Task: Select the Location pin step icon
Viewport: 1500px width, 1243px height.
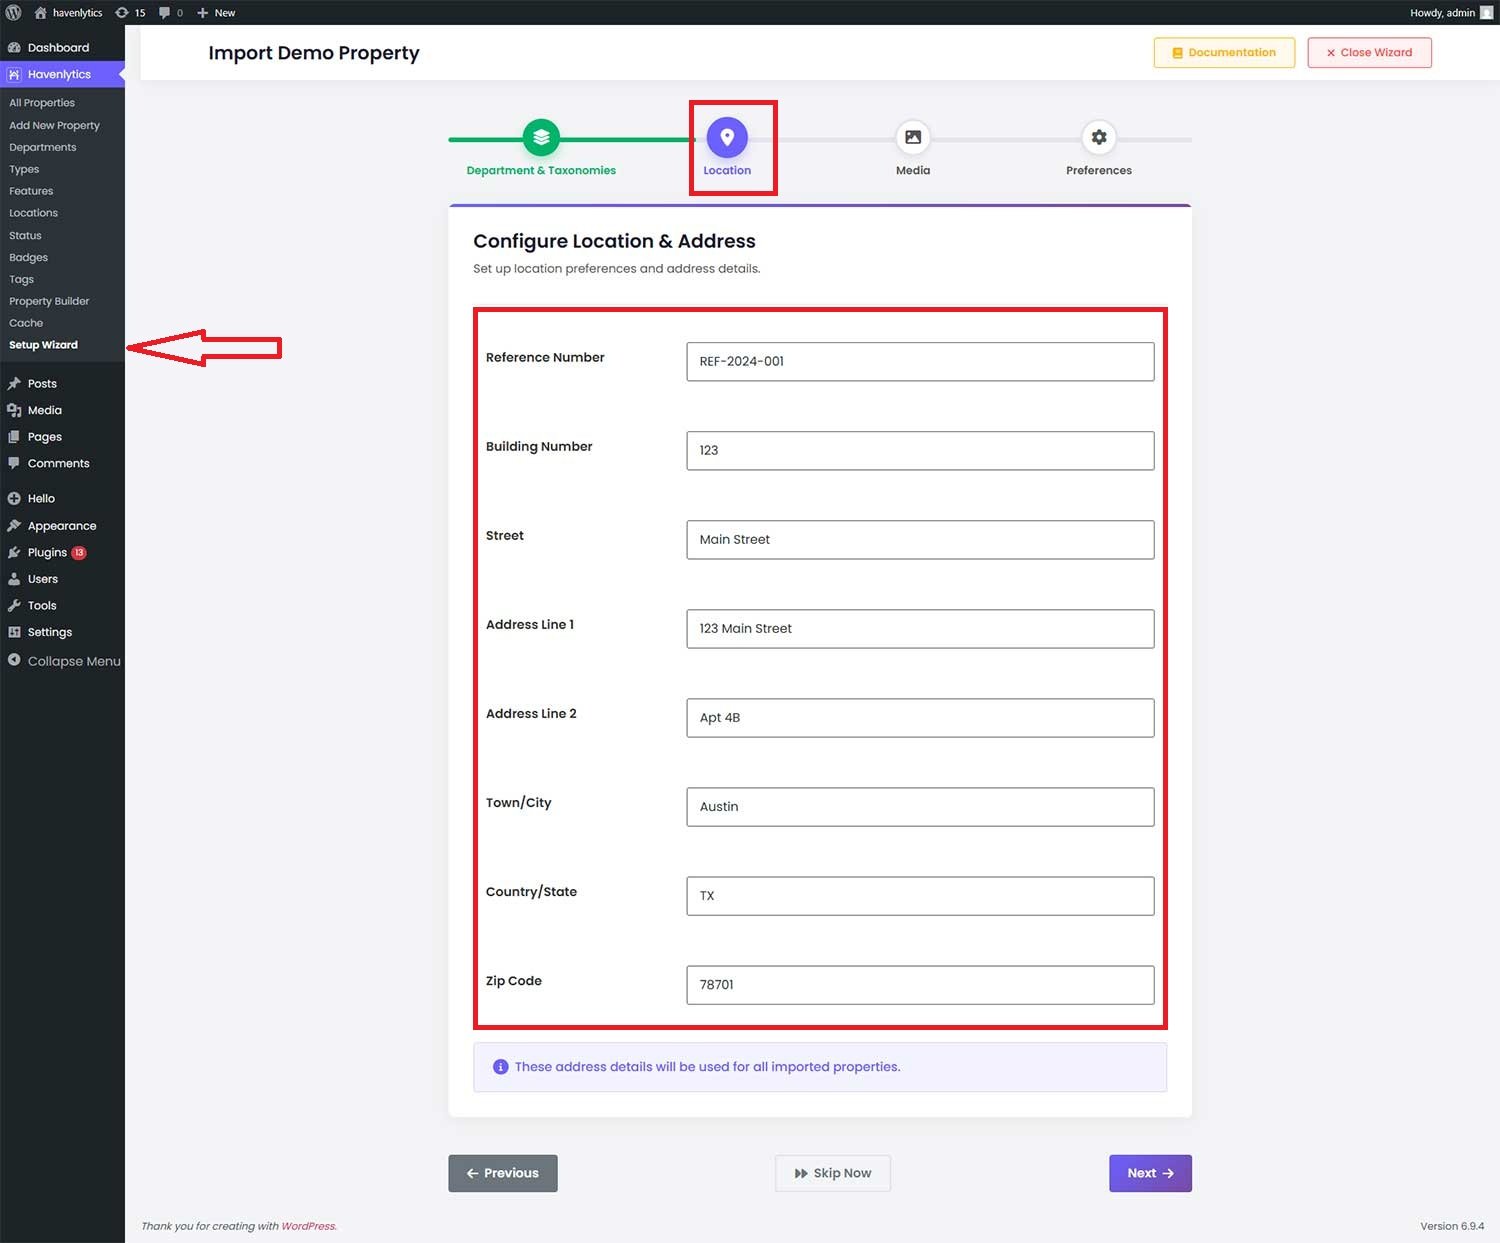Action: [x=727, y=138]
